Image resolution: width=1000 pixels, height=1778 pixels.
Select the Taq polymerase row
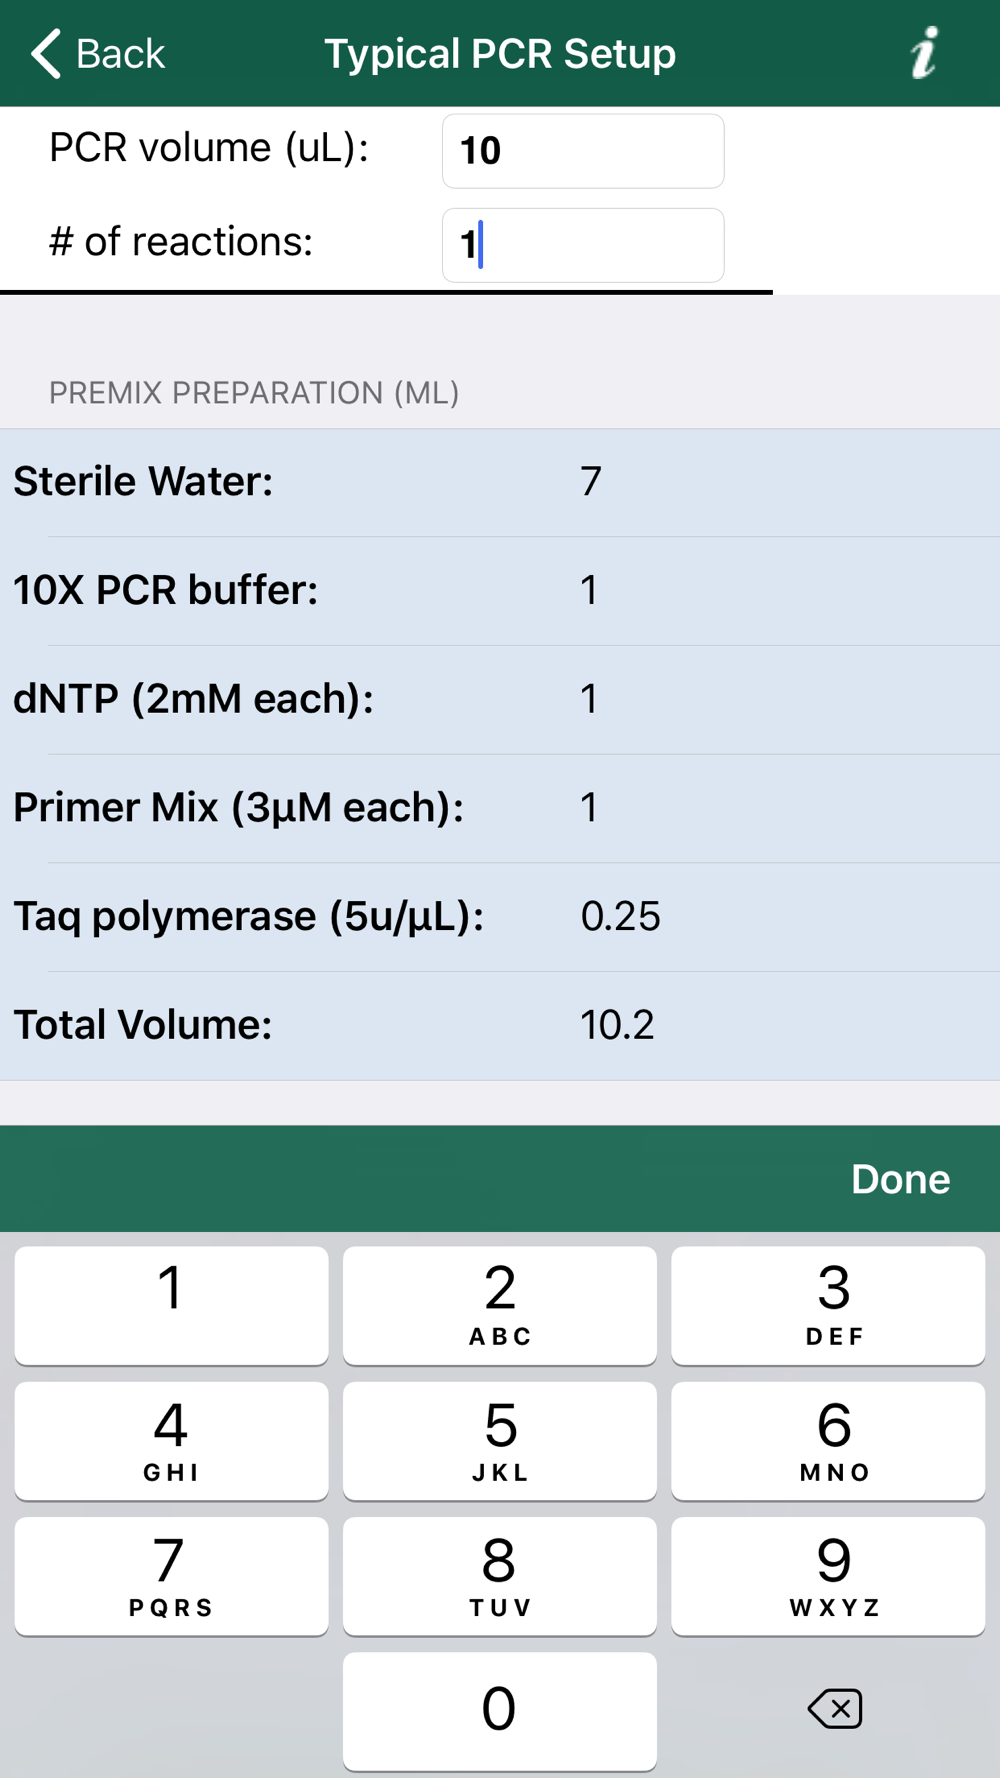click(x=500, y=917)
